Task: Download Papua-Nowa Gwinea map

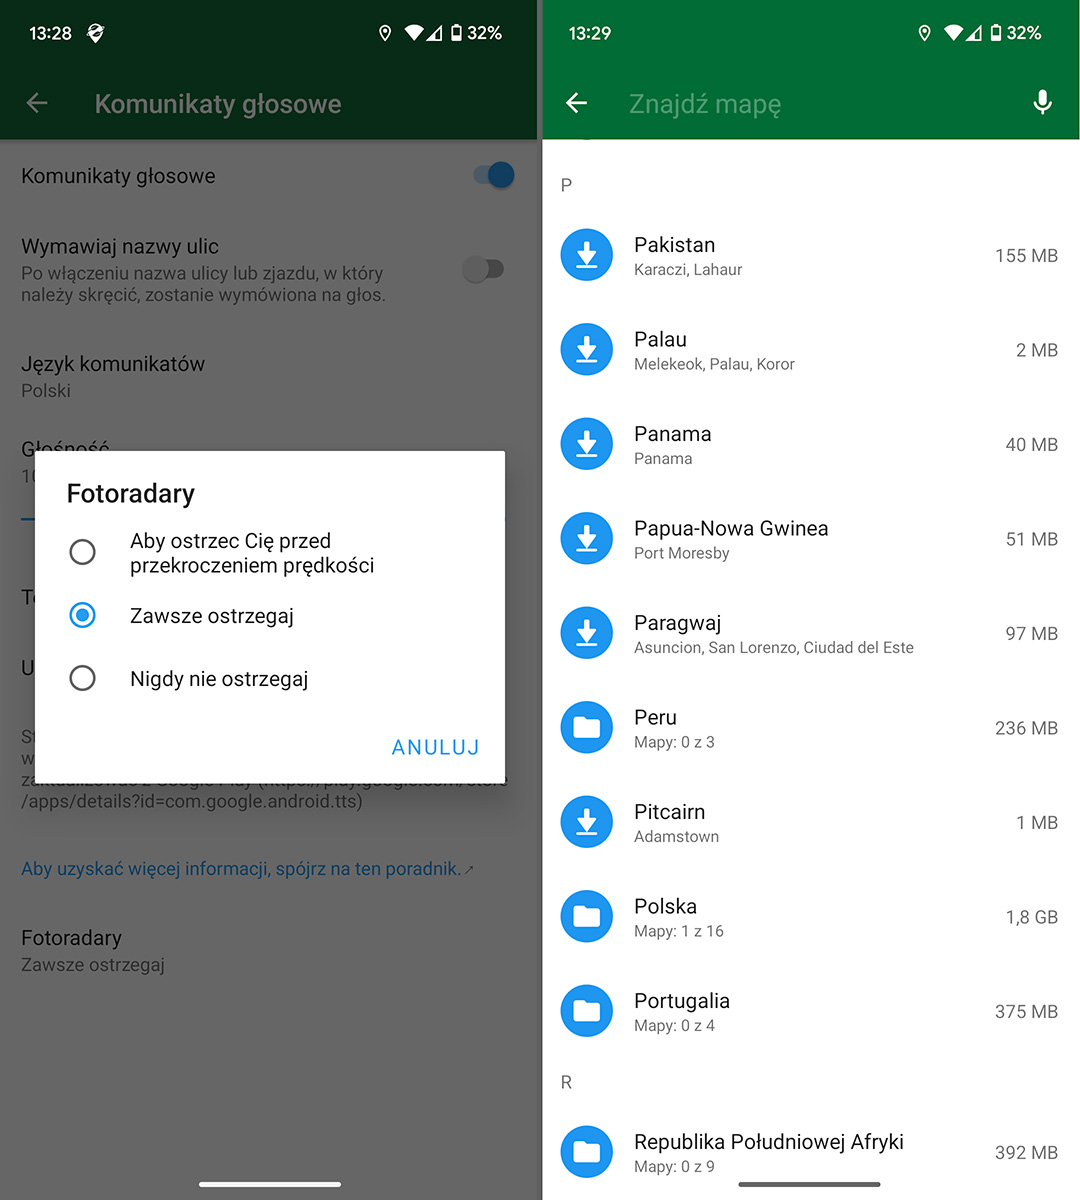Action: pos(587,539)
